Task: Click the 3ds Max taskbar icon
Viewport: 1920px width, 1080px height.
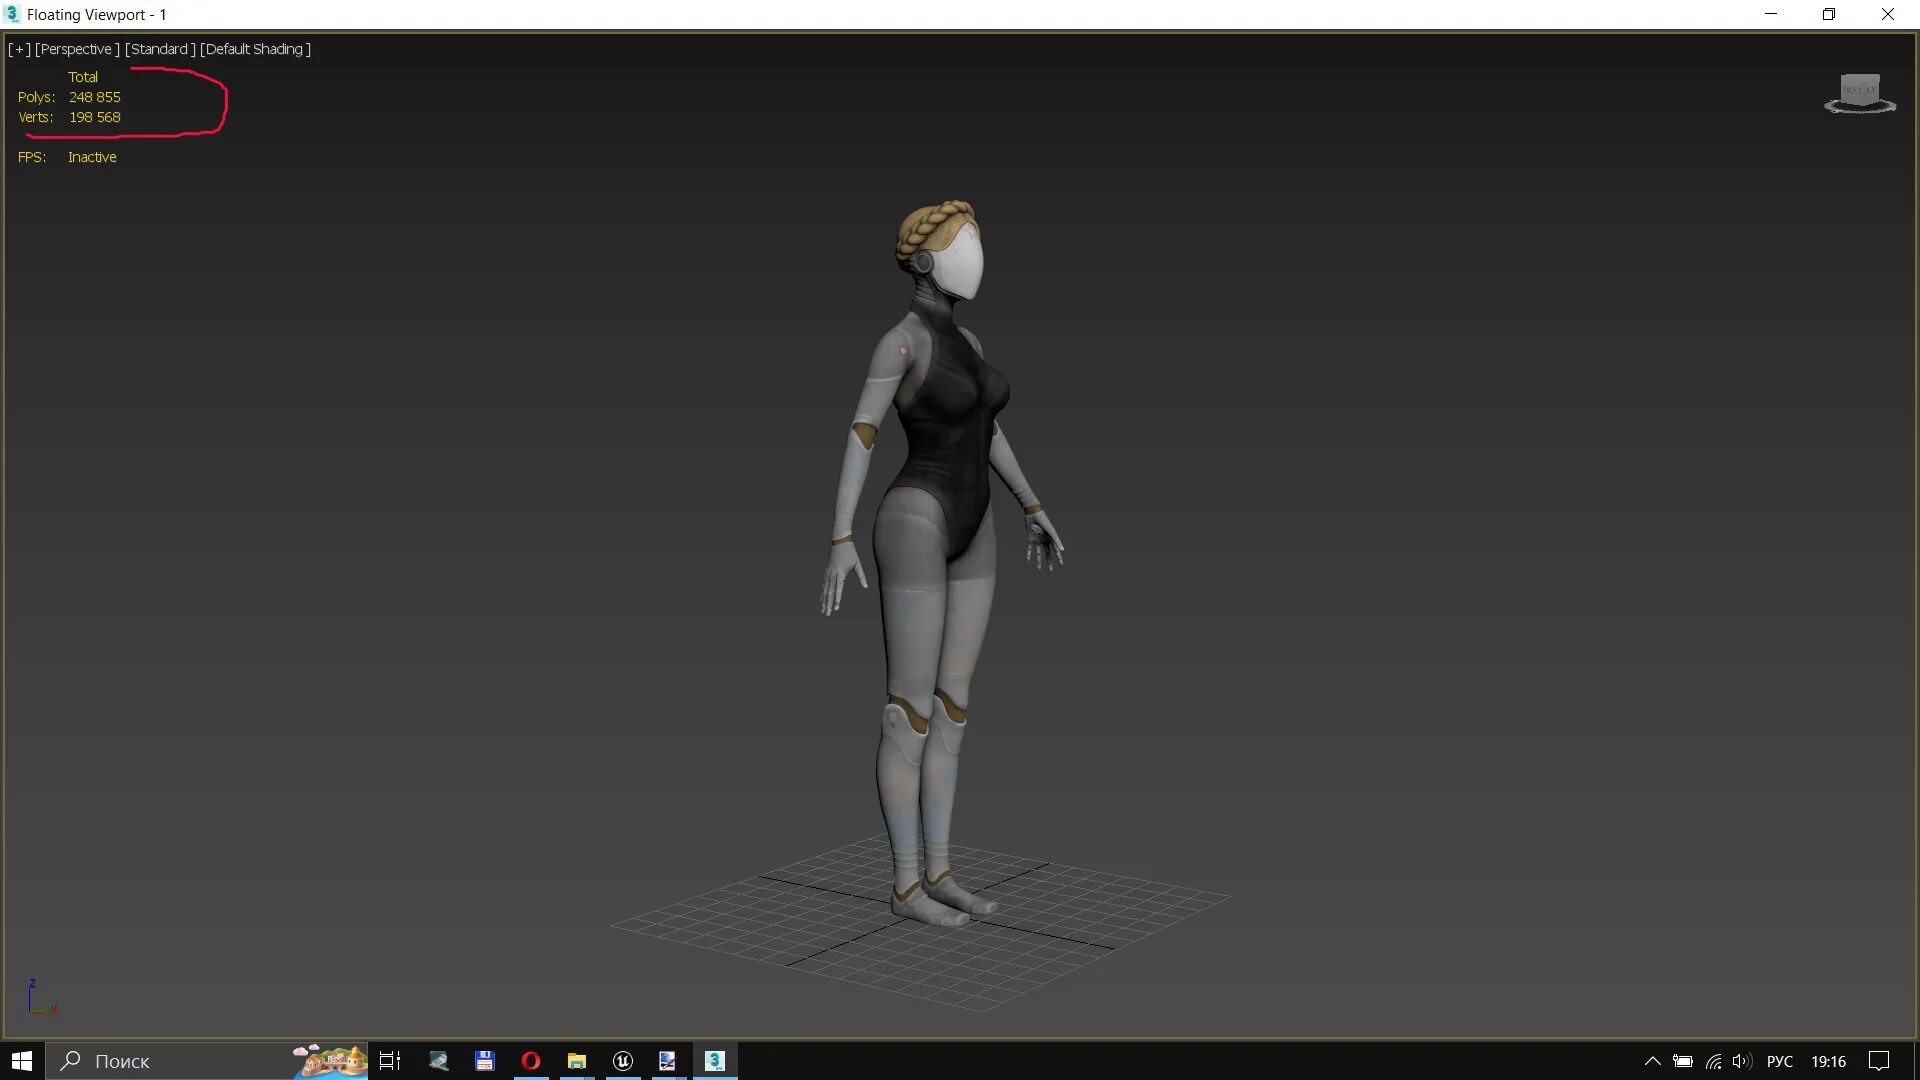Action: tap(715, 1061)
